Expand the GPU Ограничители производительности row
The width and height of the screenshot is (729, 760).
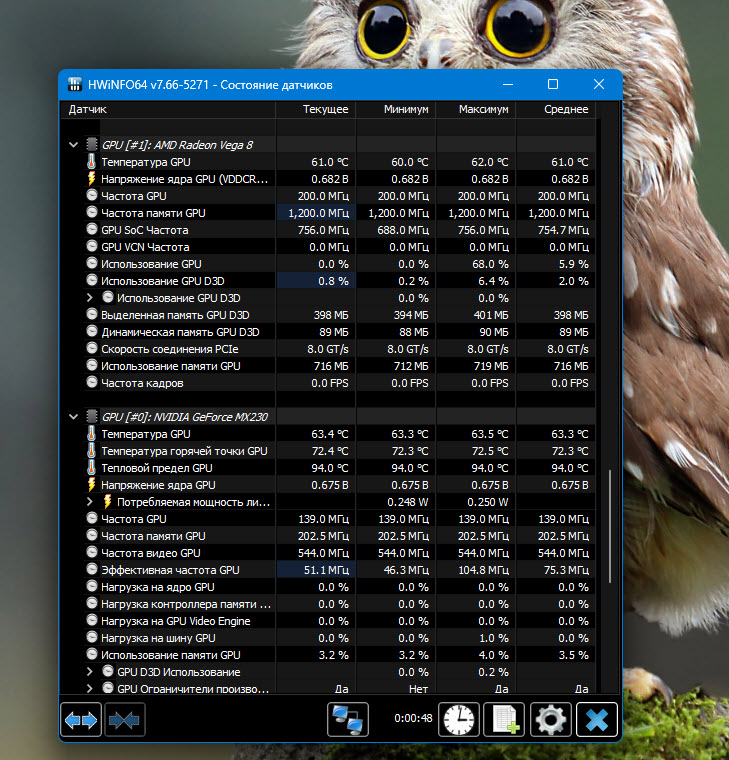tap(90, 688)
